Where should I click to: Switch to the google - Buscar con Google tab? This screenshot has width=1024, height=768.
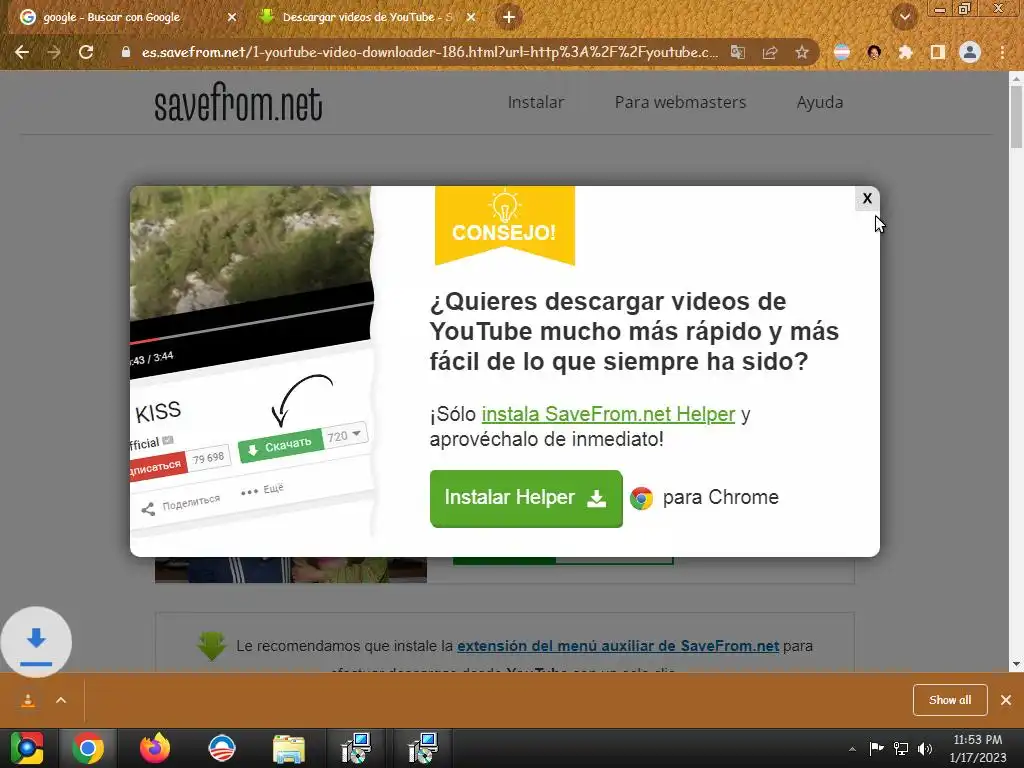pyautogui.click(x=127, y=17)
